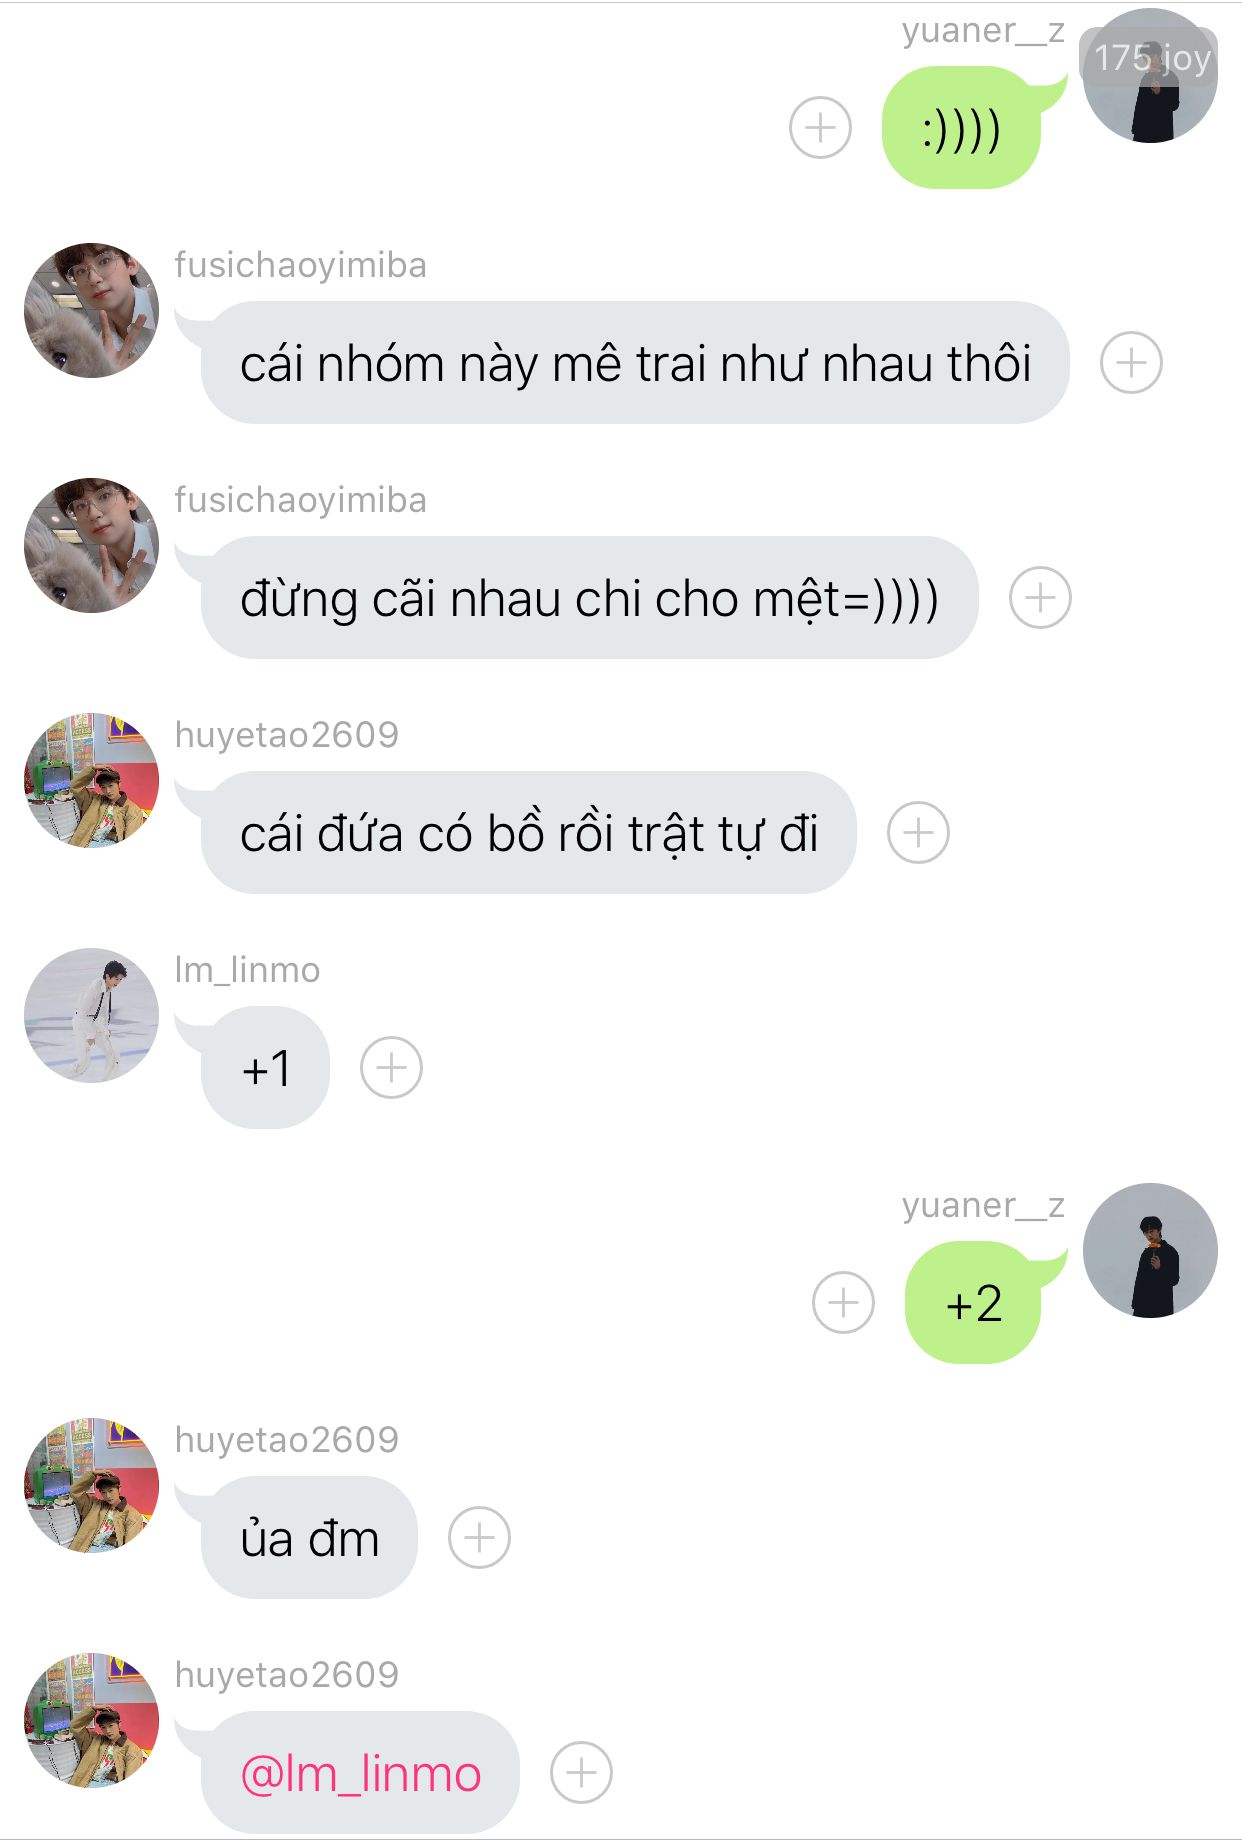The height and width of the screenshot is (1840, 1242).
Task: Tap plus icon next to "ủa đm" message
Action: click(x=479, y=1537)
